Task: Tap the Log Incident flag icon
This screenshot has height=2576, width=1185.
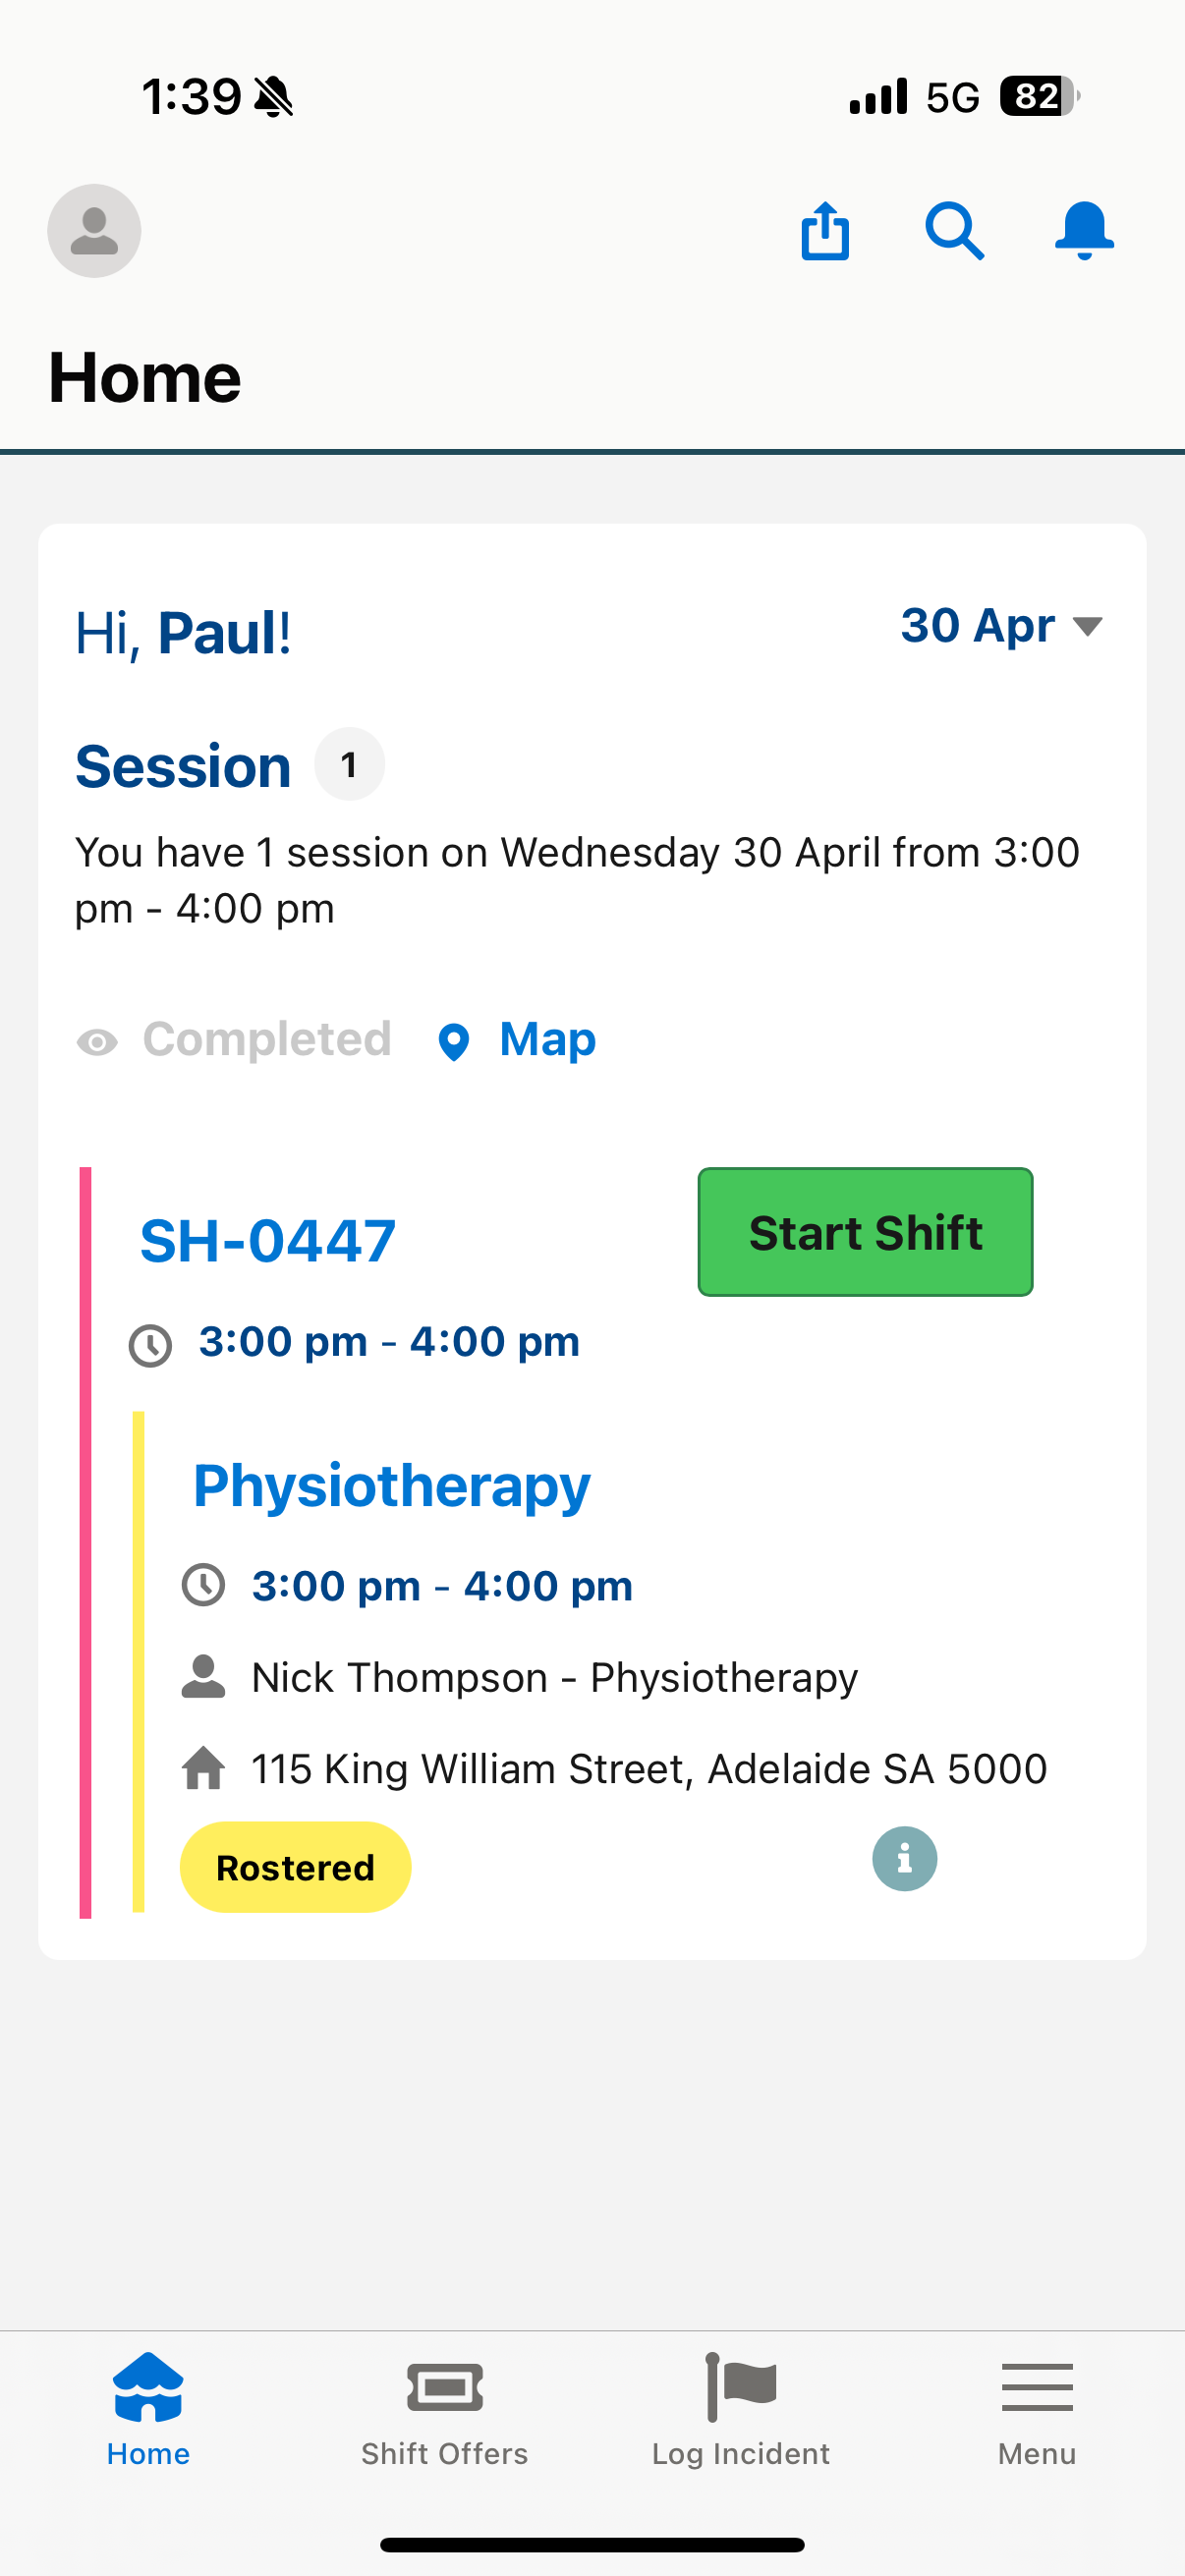Action: 741,2387
